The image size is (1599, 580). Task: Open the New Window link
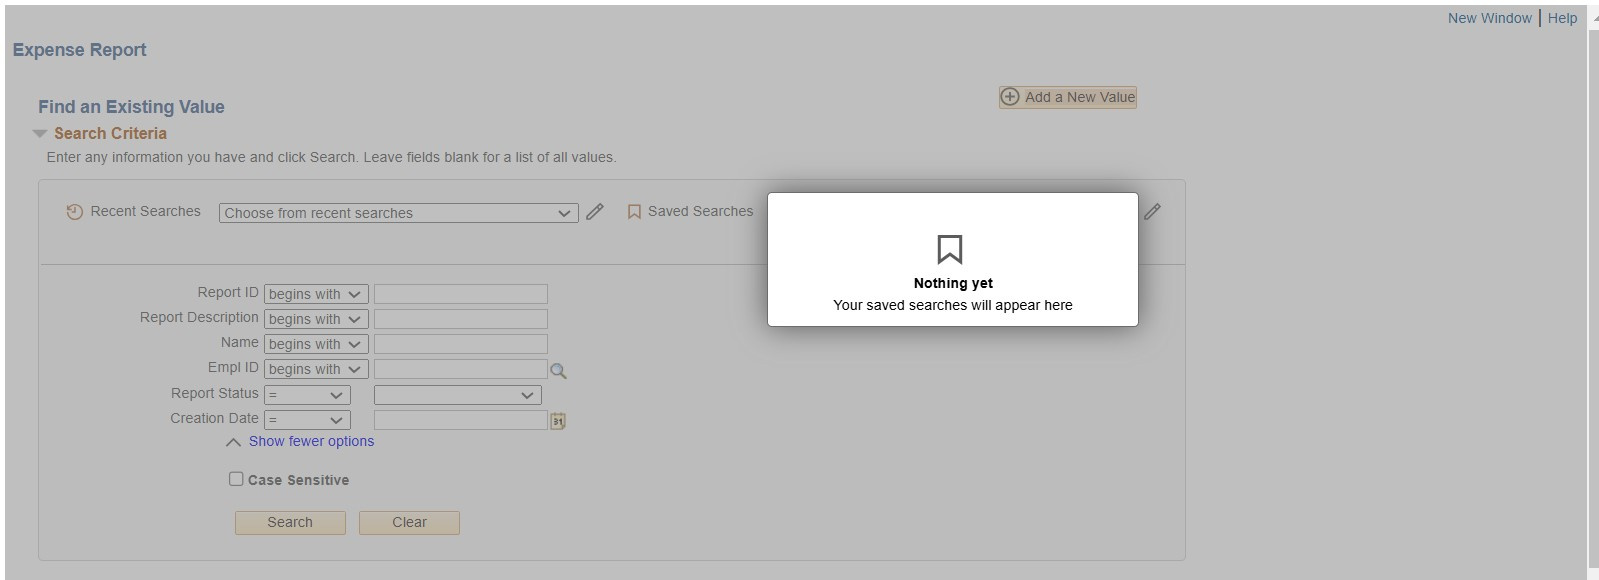coord(1489,18)
